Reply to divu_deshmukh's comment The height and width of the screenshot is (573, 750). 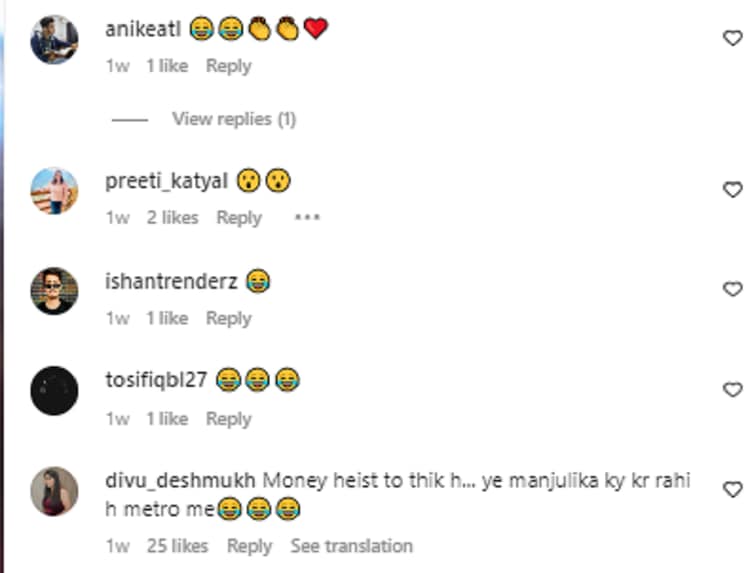(x=250, y=546)
